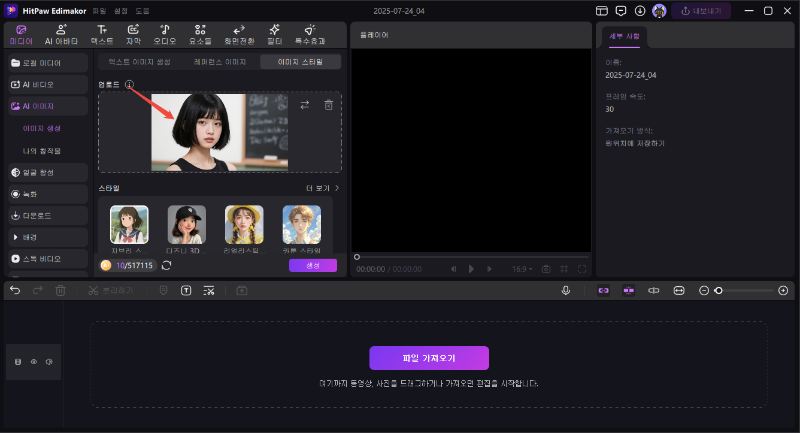Viewport: 800px width, 433px height.
Task: Toggle the preview-axis icon
Action: pyautogui.click(x=654, y=290)
